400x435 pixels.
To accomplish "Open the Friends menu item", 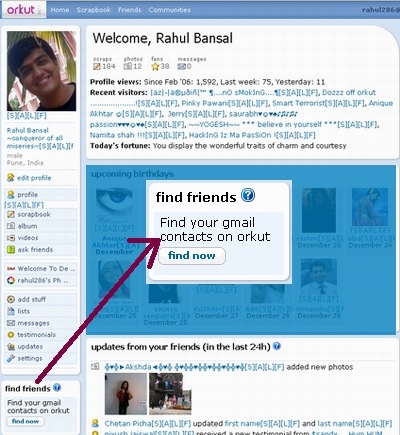I will pyautogui.click(x=129, y=10).
